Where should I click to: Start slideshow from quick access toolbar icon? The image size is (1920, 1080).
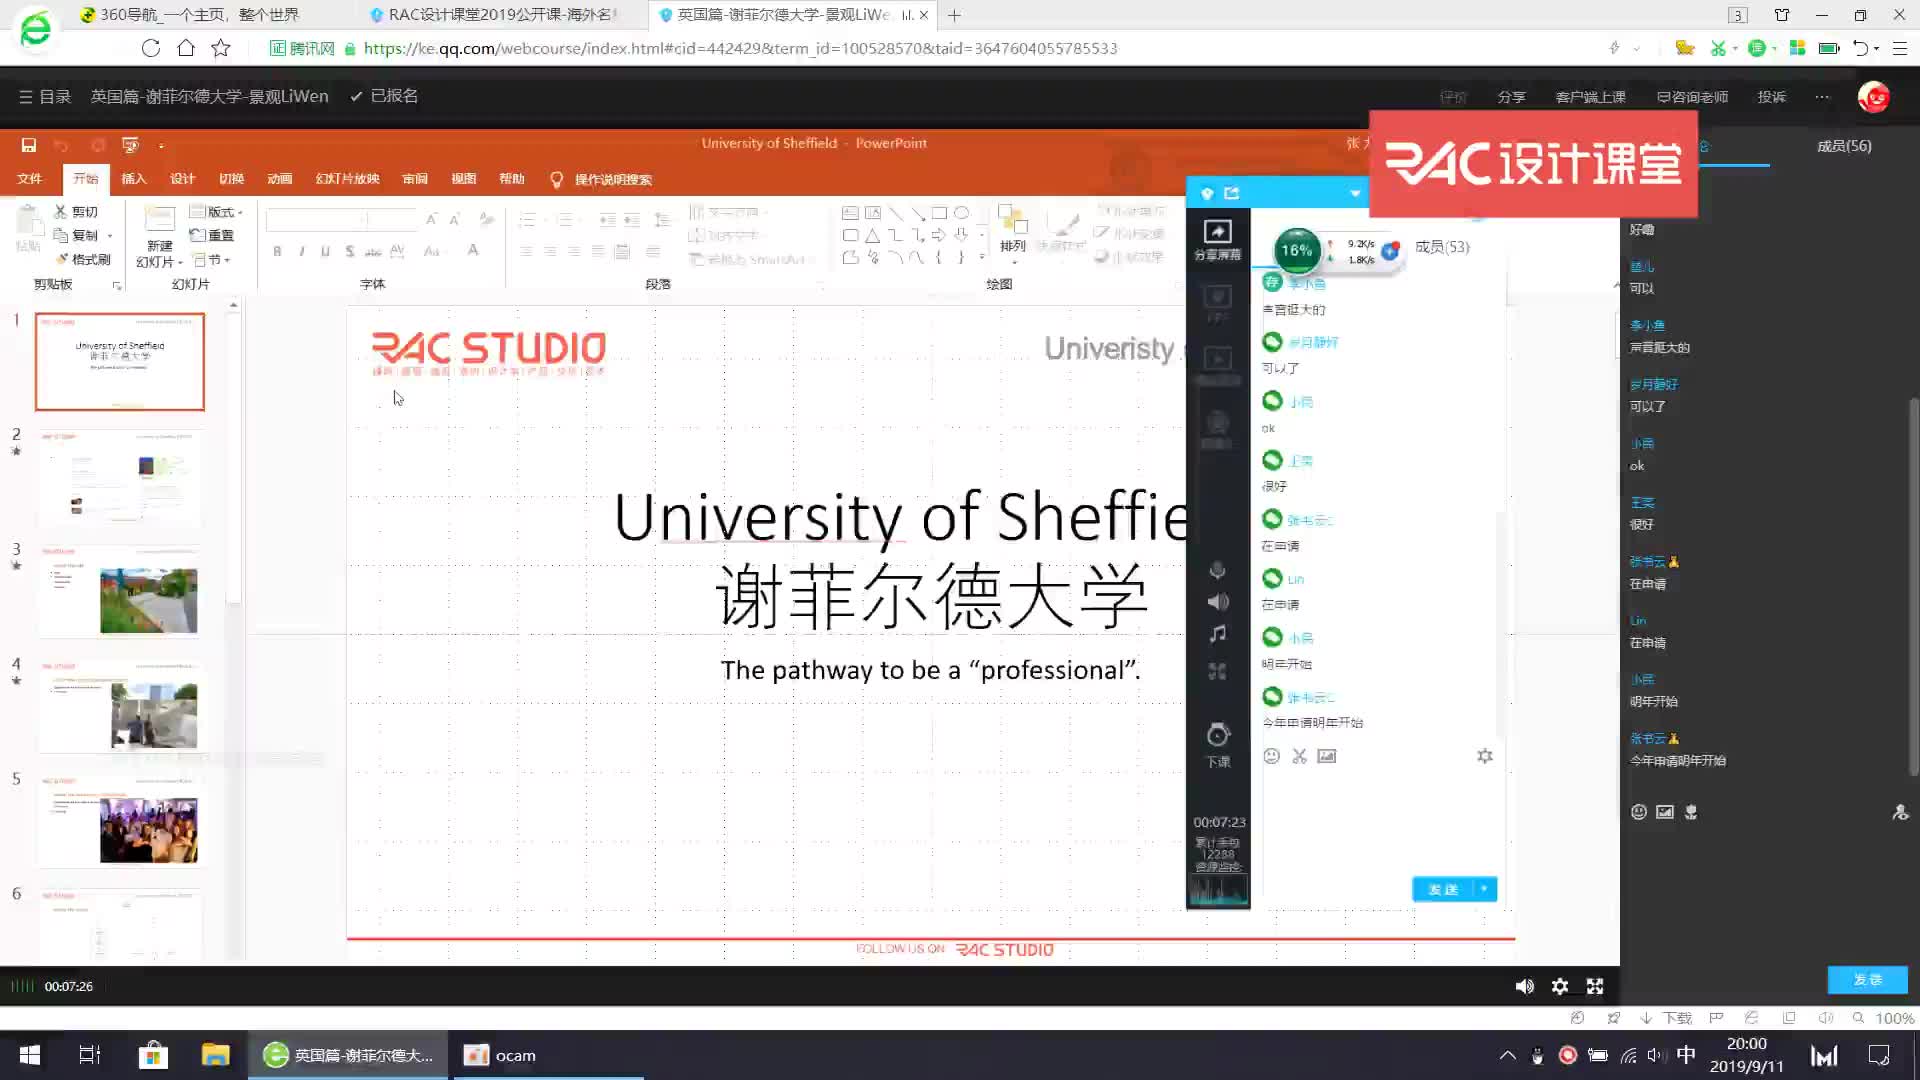point(130,145)
